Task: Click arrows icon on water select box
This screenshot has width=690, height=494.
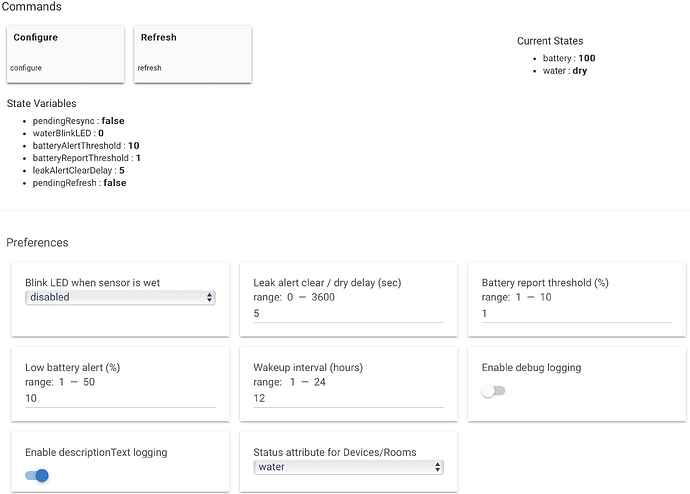Action: (x=437, y=467)
